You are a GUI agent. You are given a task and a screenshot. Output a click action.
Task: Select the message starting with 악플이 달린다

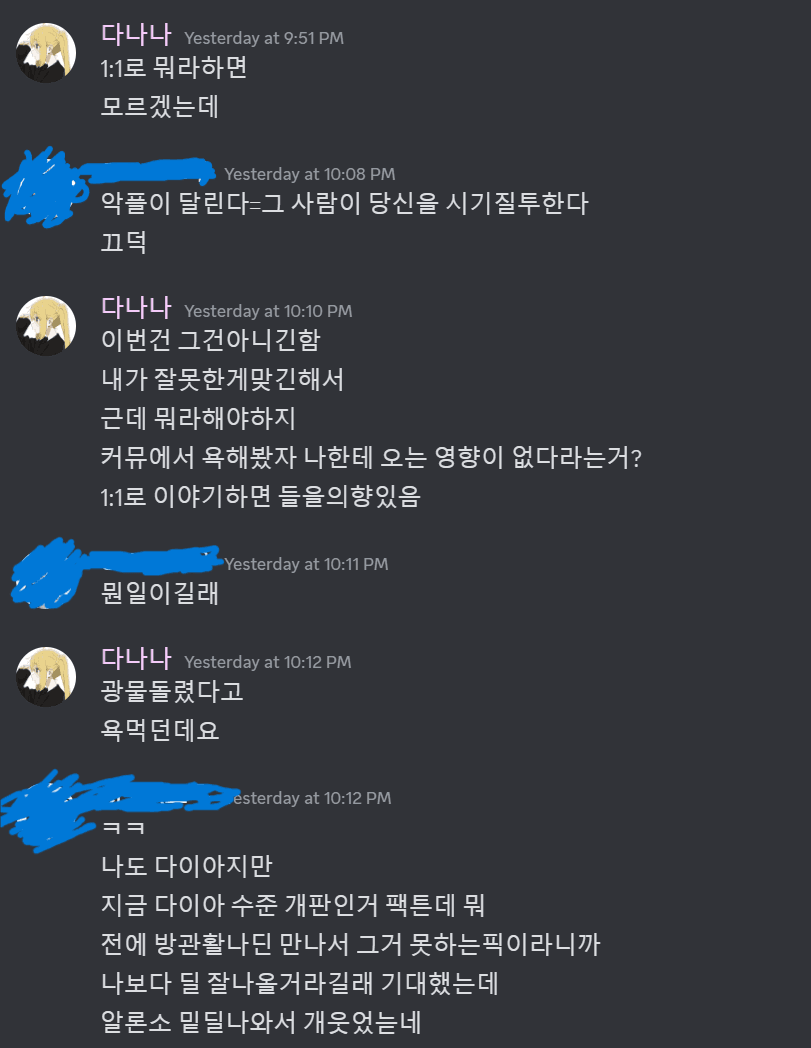tap(344, 203)
